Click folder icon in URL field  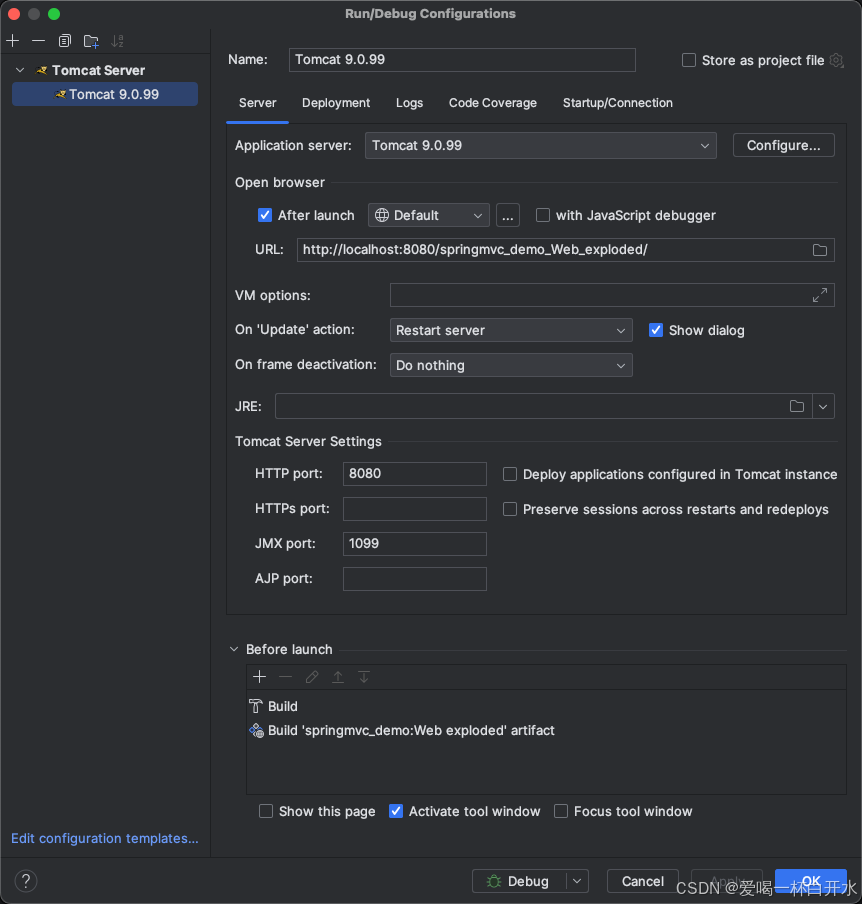tap(819, 250)
